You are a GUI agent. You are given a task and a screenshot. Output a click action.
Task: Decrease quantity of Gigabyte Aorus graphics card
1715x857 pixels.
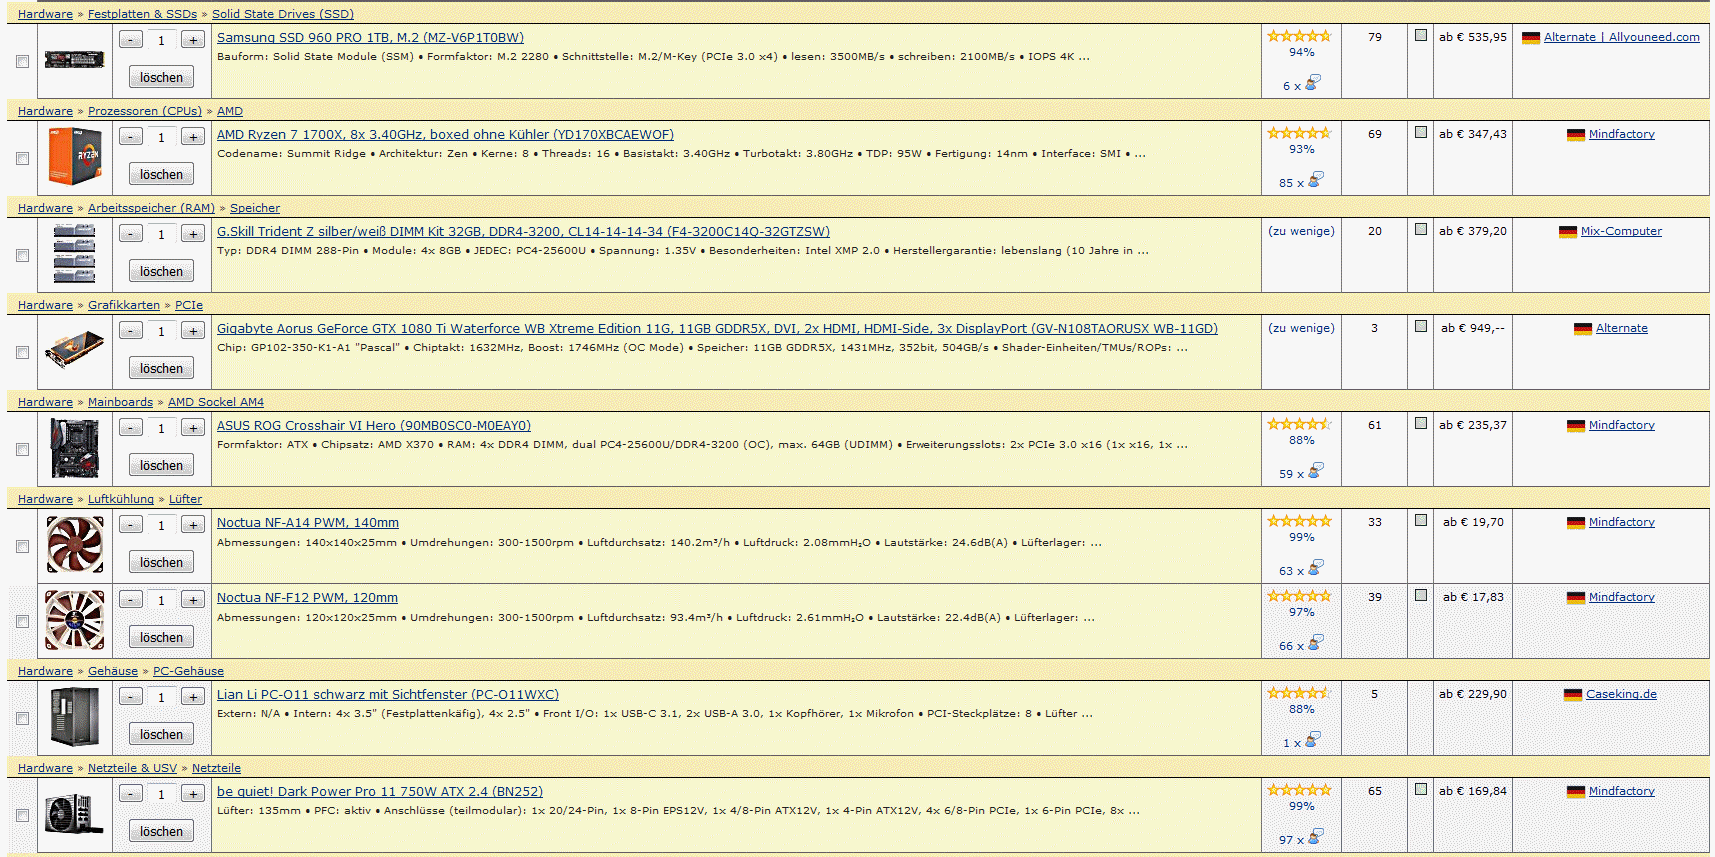click(131, 331)
